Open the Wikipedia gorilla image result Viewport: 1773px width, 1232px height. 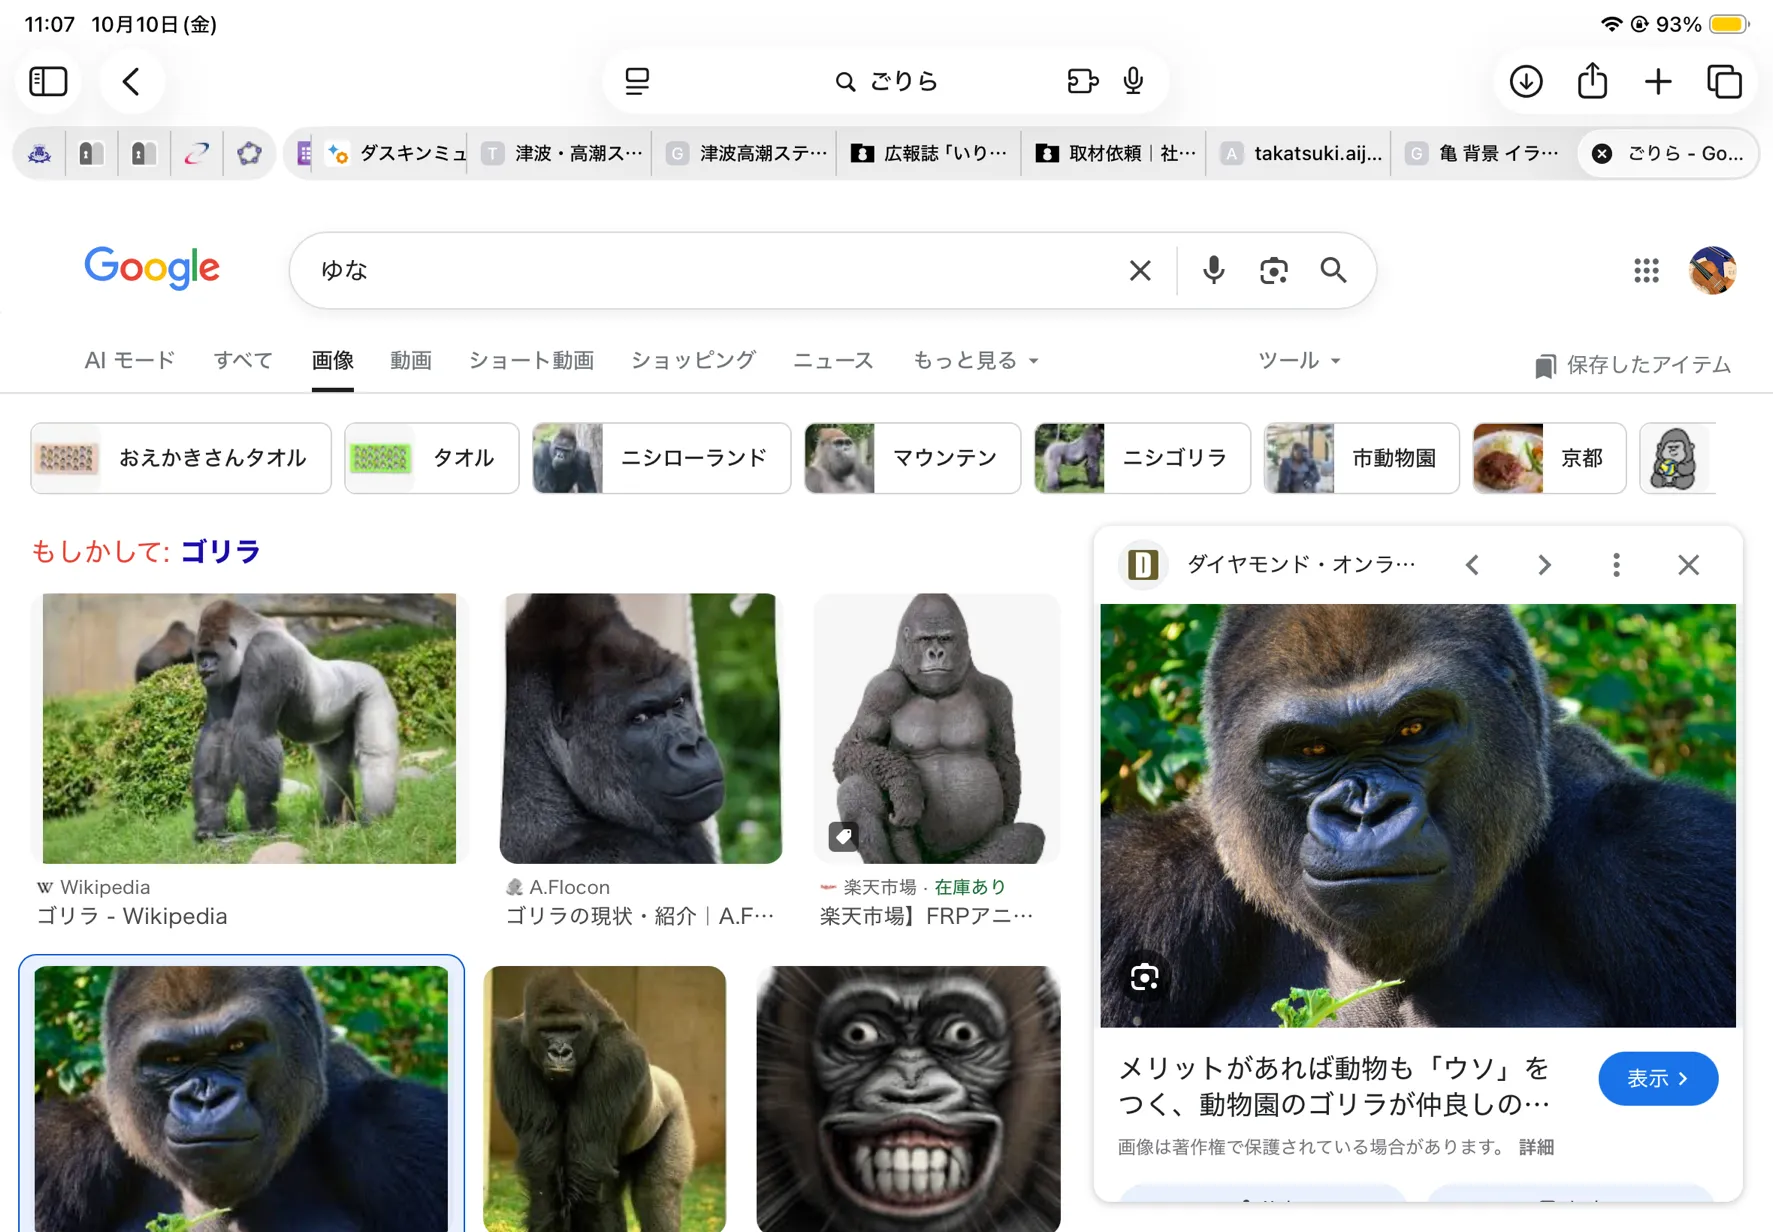pyautogui.click(x=249, y=728)
